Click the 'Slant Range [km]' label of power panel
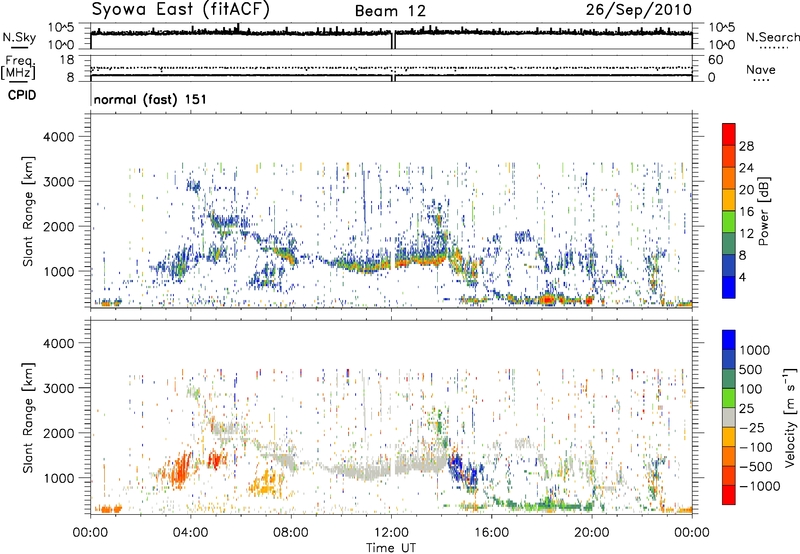Viewport: 800px width, 554px height. 28,211
